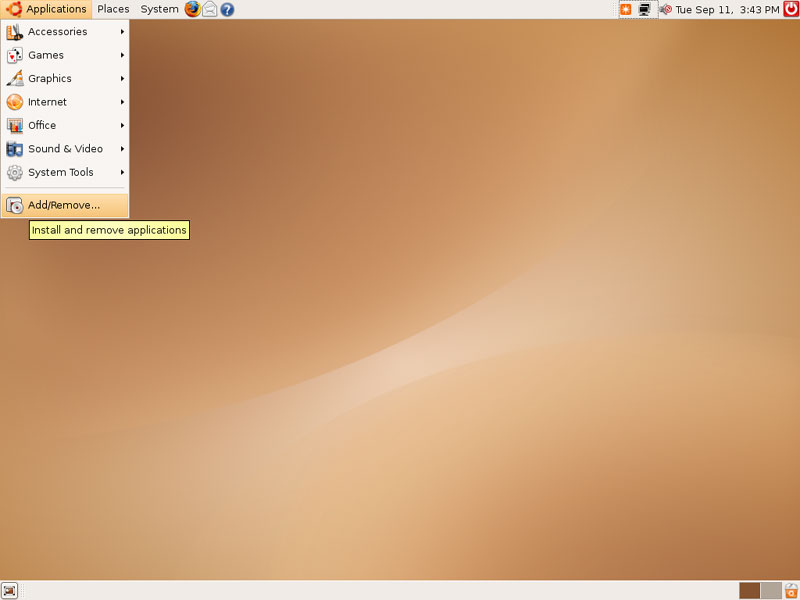Open the System Tools submenu

click(x=65, y=172)
